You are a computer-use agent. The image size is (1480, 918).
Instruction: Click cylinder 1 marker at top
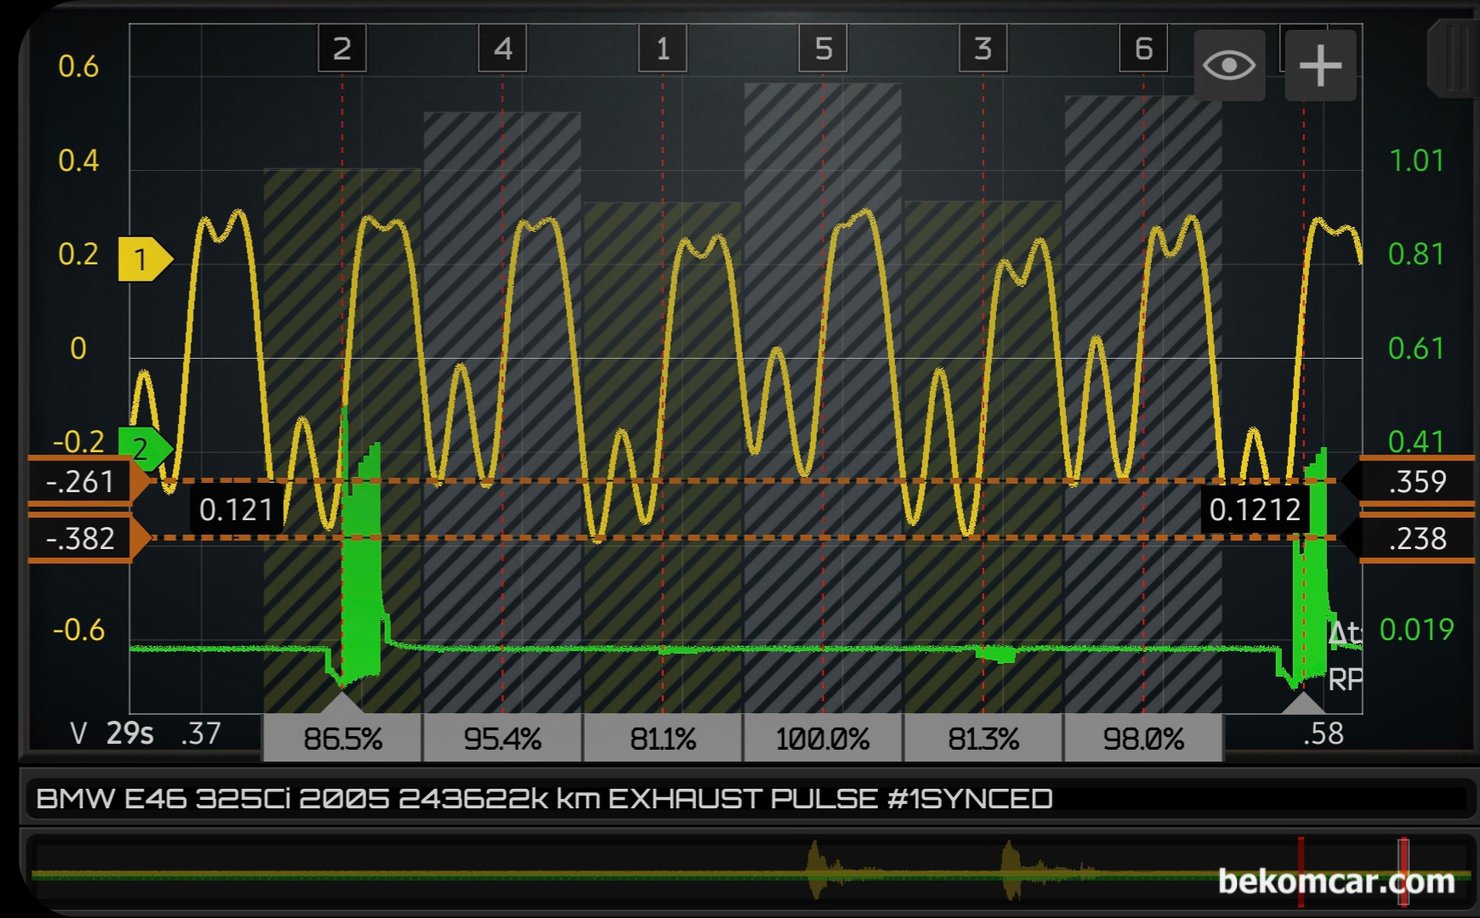point(662,49)
